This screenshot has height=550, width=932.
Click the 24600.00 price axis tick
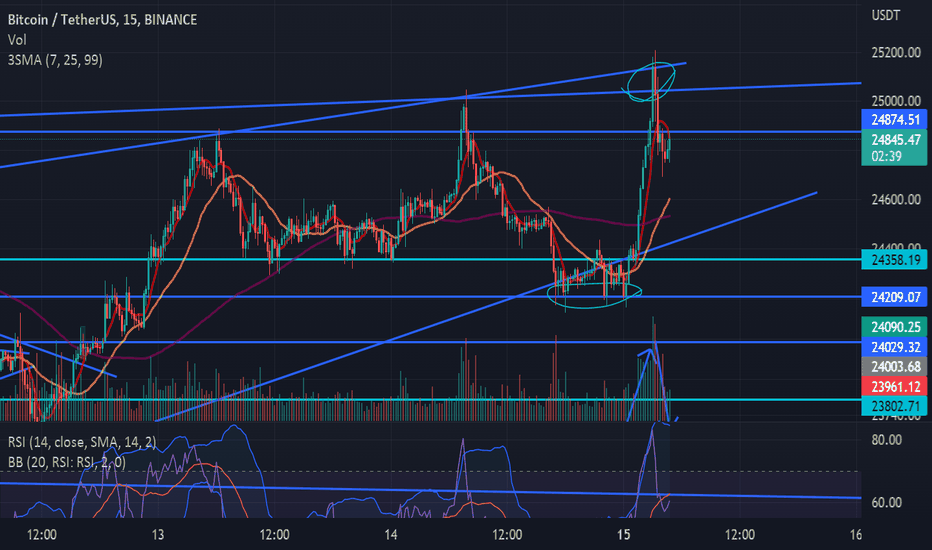[x=896, y=200]
